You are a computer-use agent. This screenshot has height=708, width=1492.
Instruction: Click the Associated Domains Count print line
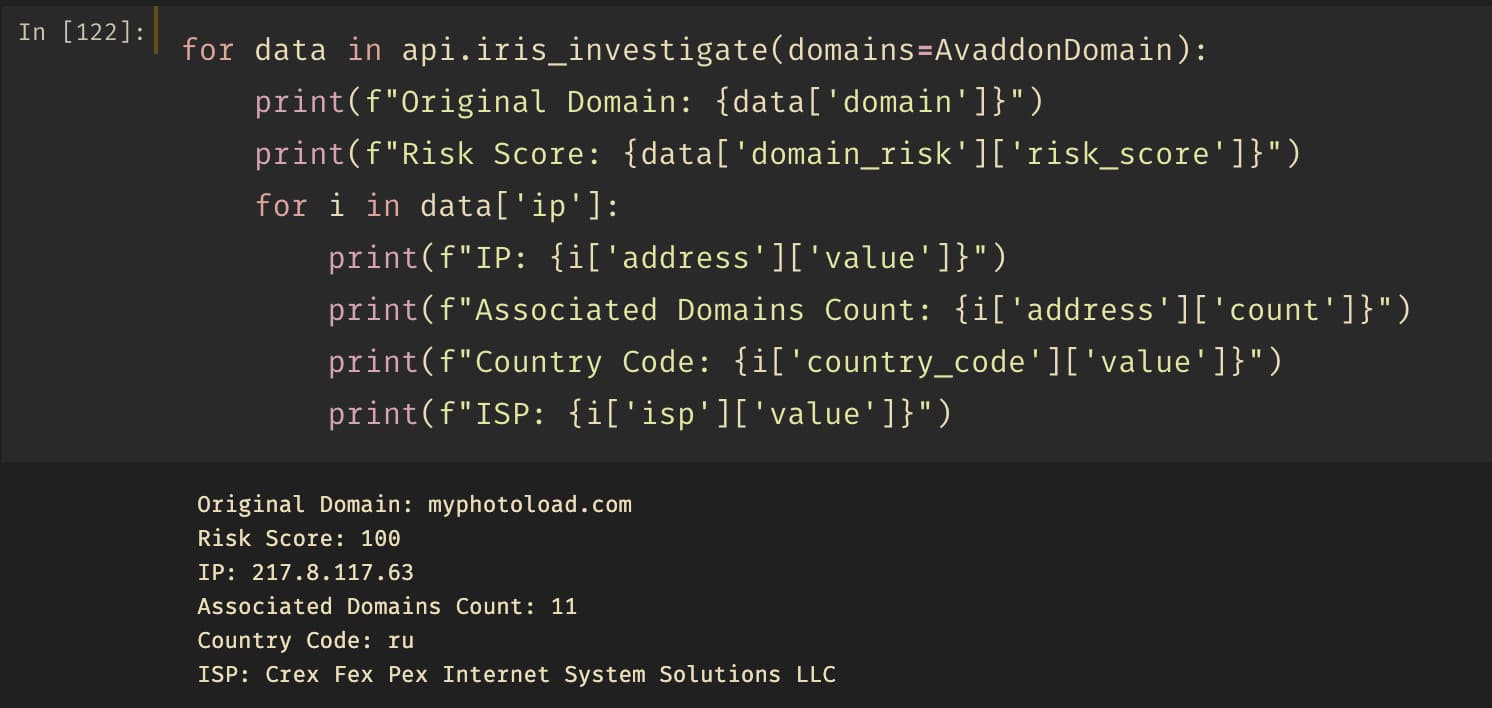point(870,310)
